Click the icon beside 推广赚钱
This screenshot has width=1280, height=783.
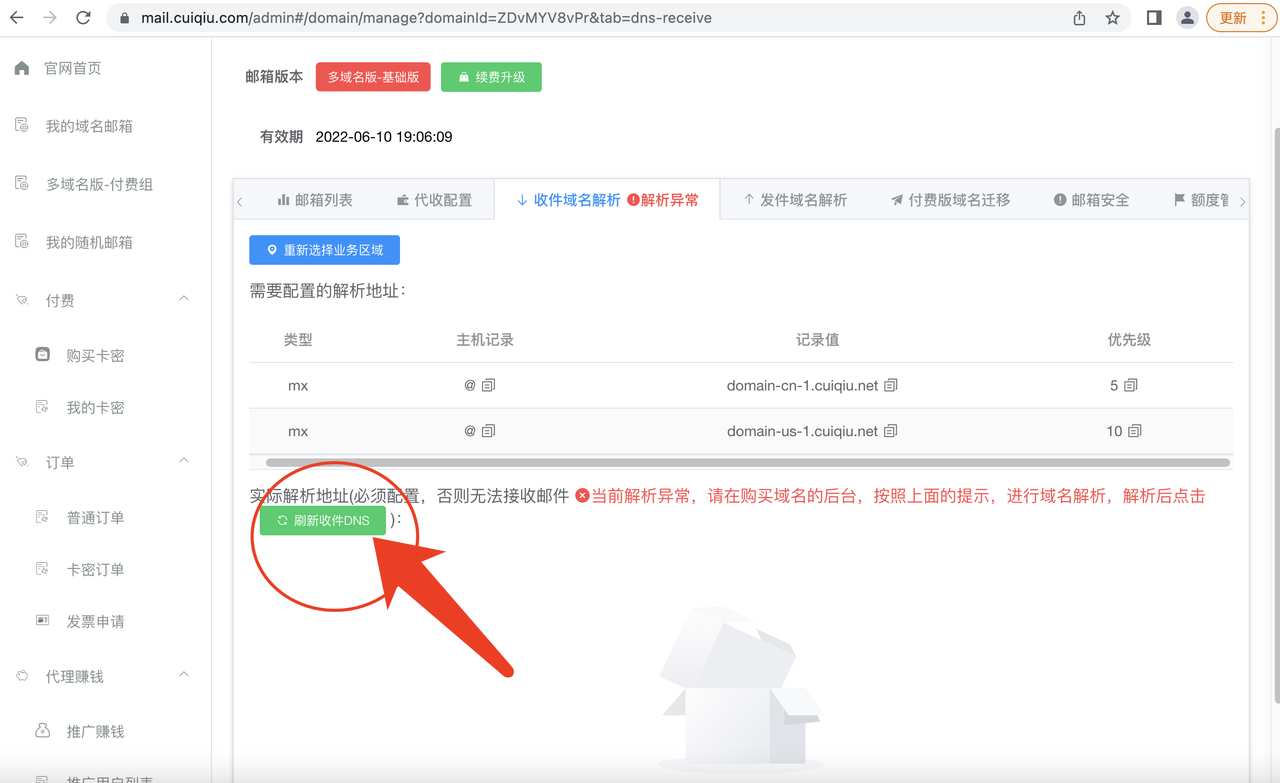(x=42, y=730)
